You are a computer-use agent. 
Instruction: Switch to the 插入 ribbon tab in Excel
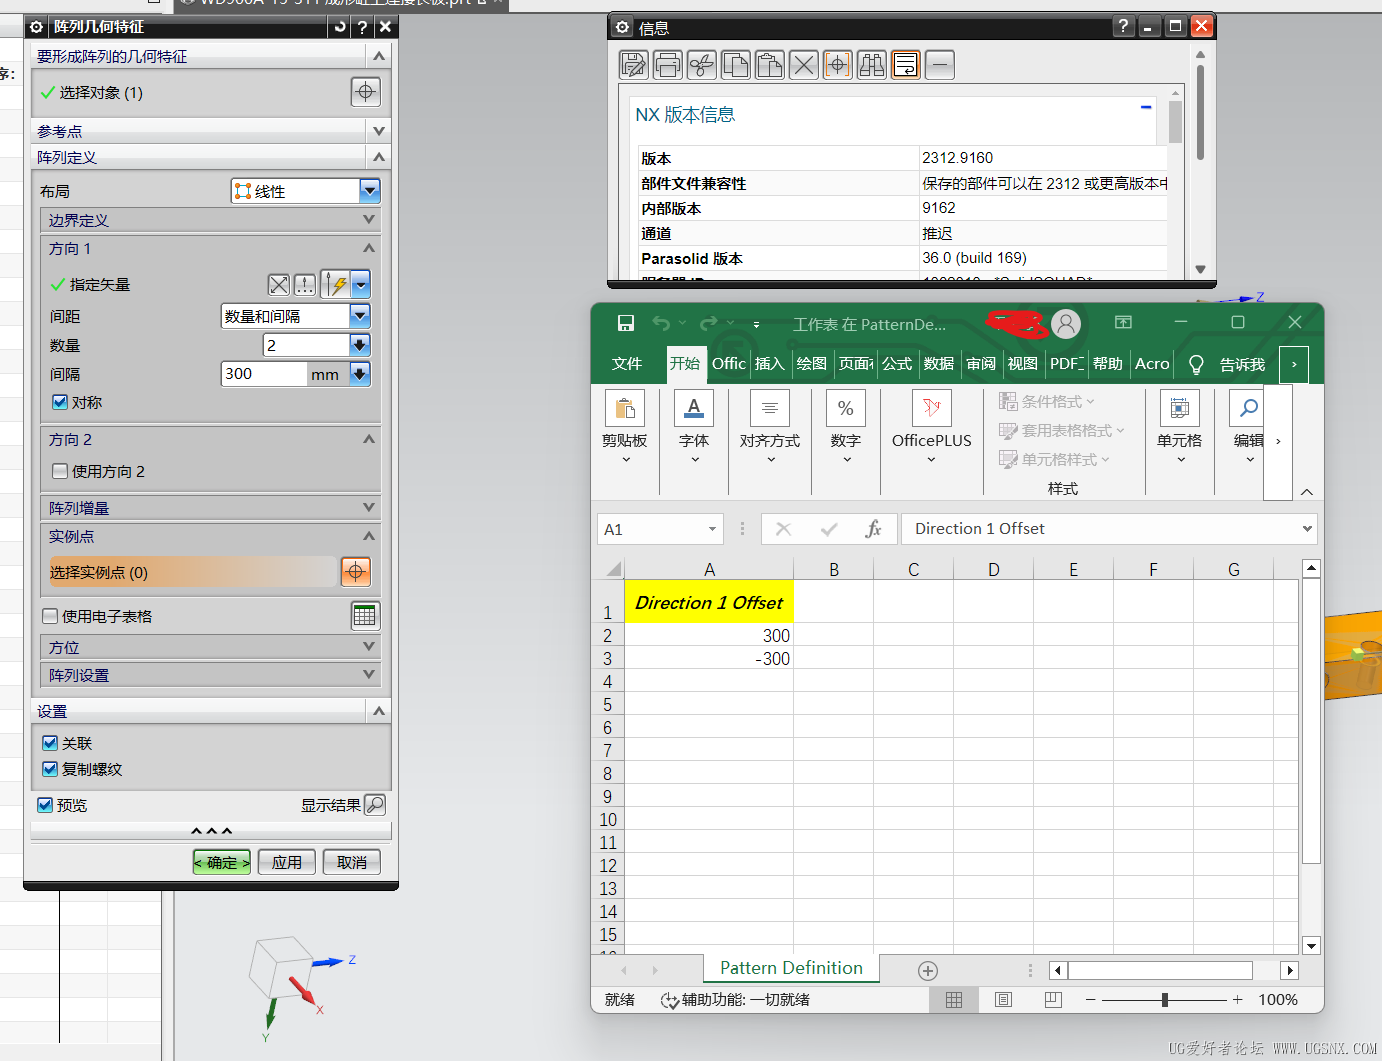(x=769, y=364)
